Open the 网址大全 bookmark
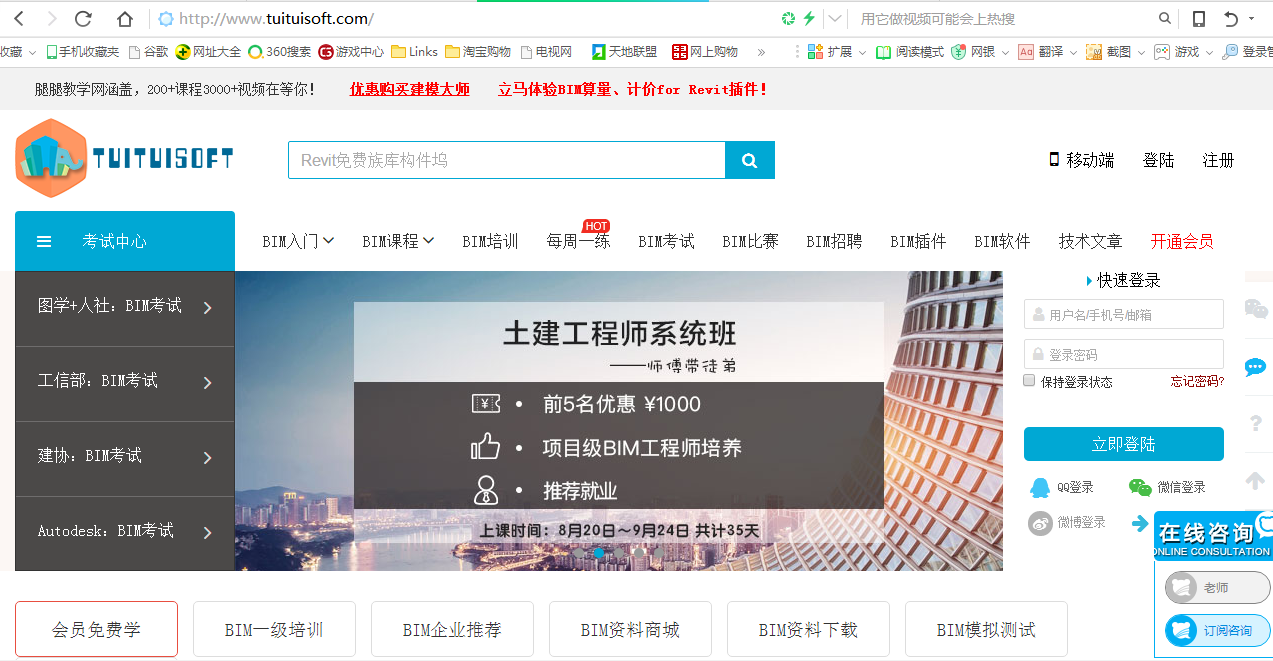 point(208,52)
